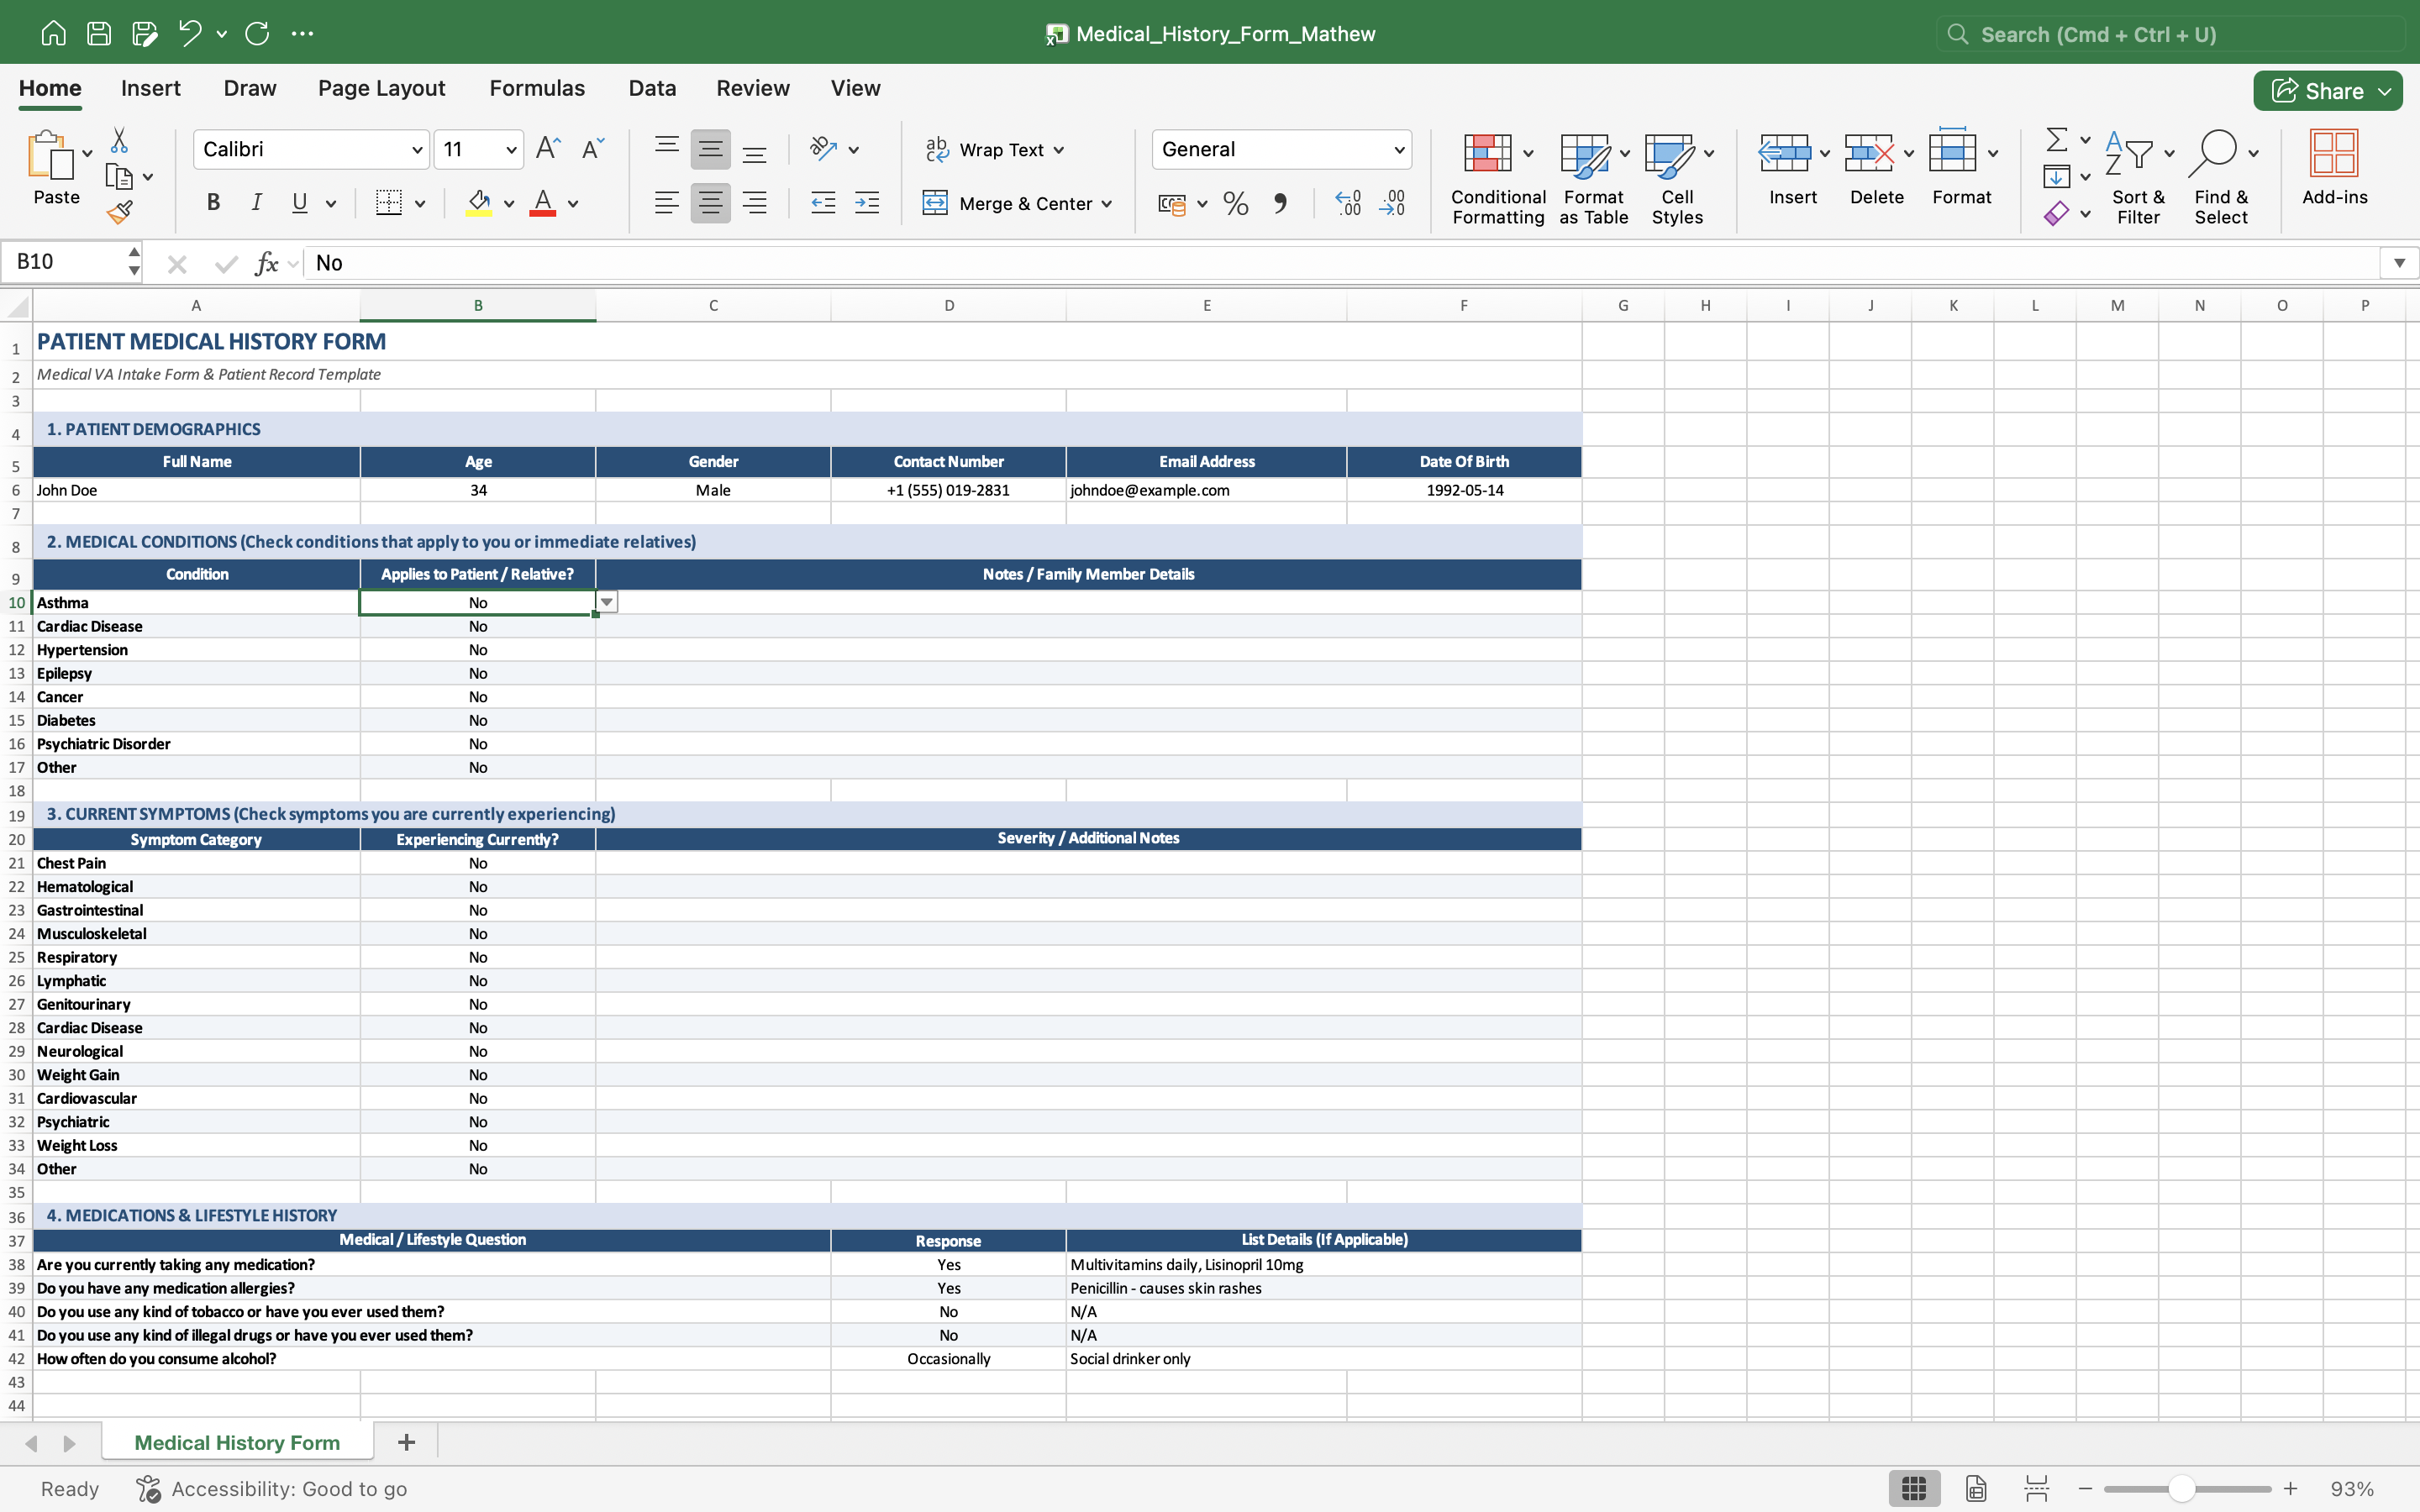Viewport: 2420px width, 1512px height.
Task: Click Format as Table button
Action: [1593, 178]
